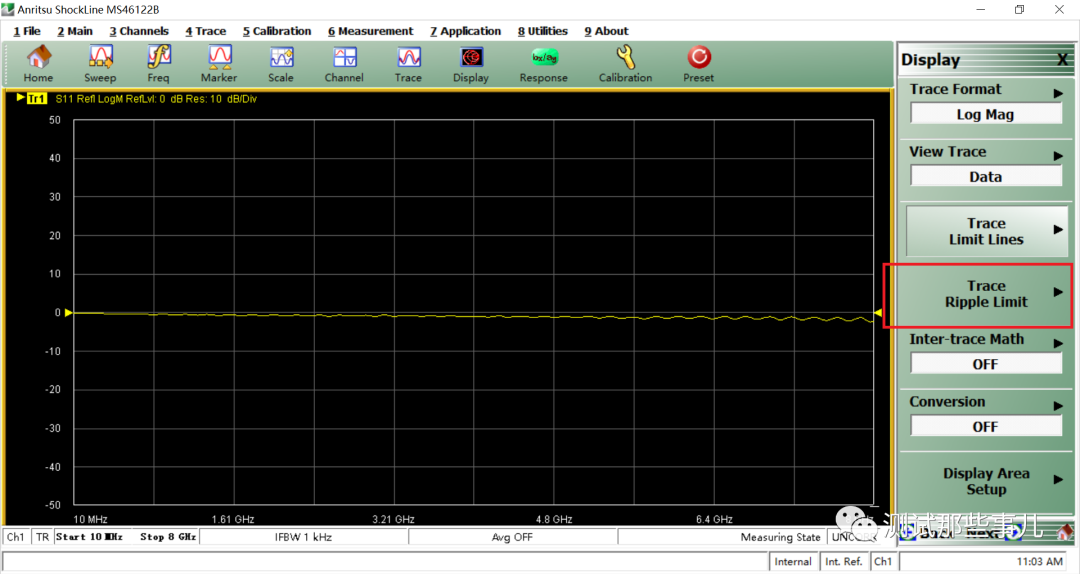Select the Freq toolbar icon

pyautogui.click(x=158, y=63)
